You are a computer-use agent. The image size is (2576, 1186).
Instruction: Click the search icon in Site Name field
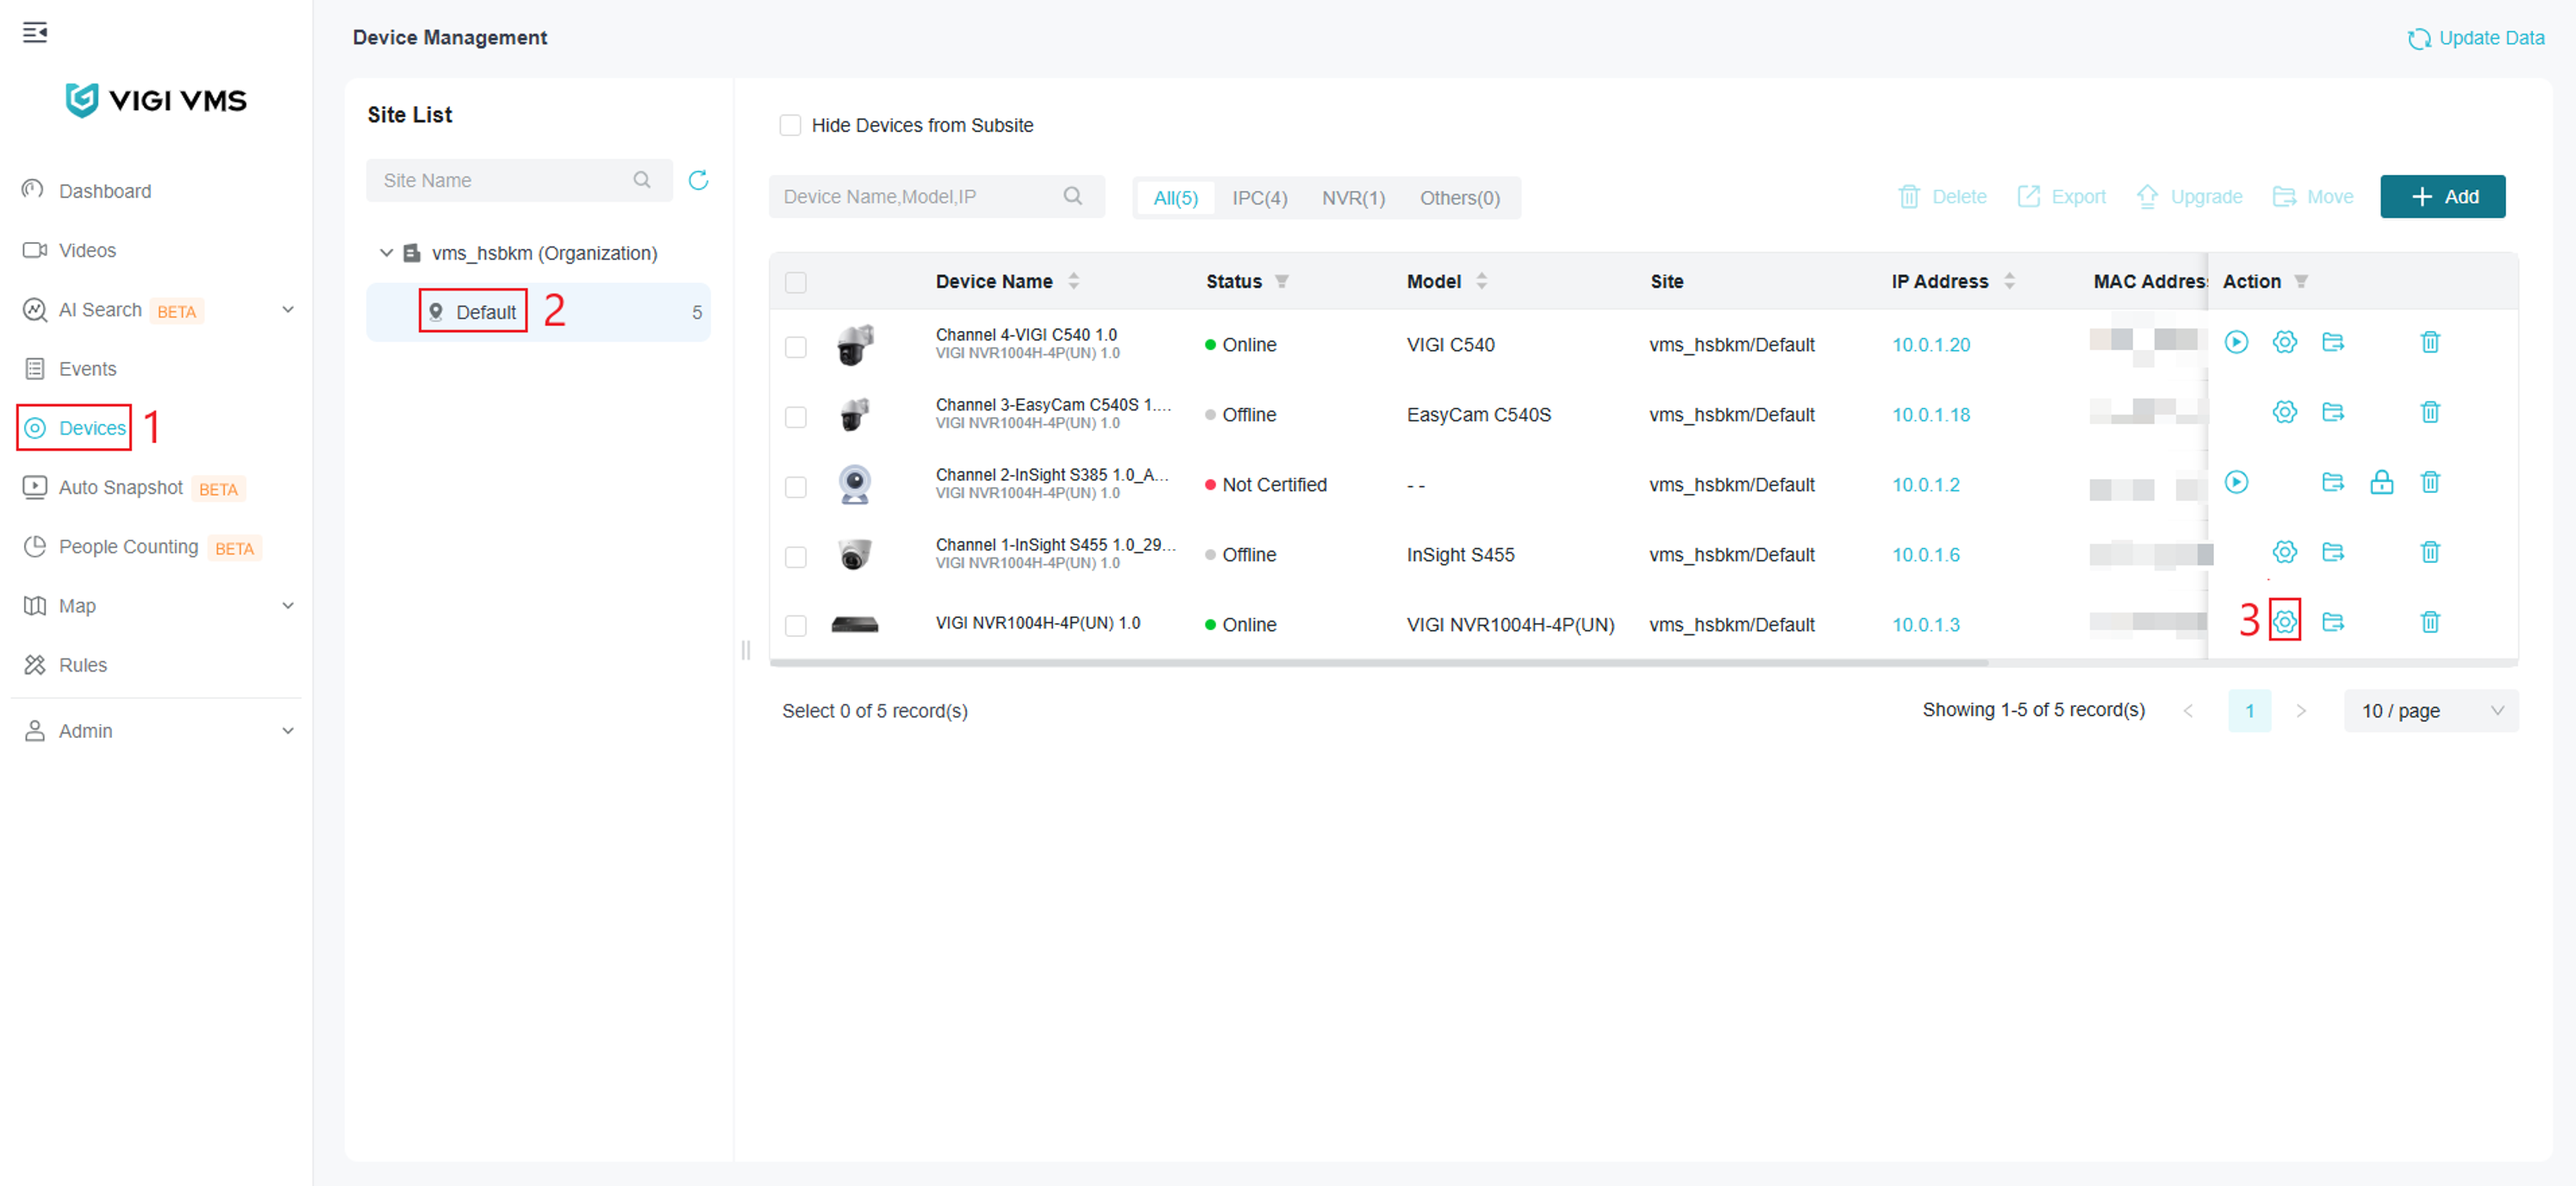(642, 180)
